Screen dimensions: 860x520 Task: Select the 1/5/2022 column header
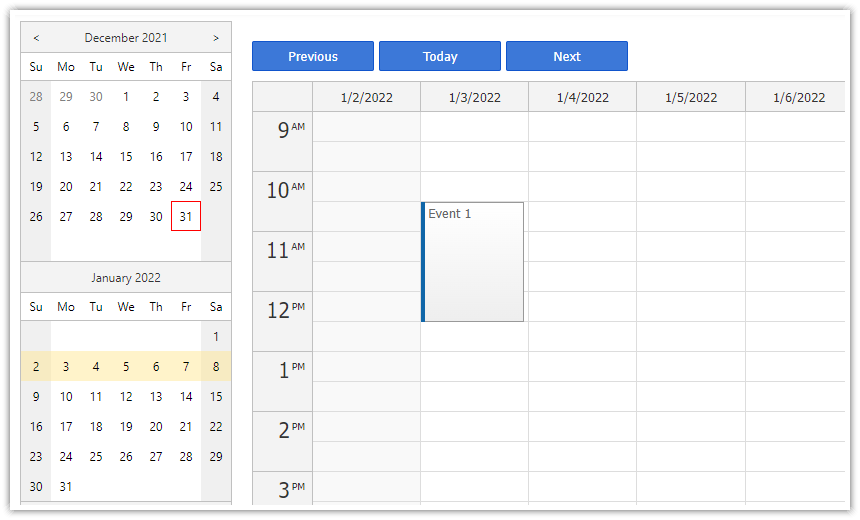pos(690,97)
